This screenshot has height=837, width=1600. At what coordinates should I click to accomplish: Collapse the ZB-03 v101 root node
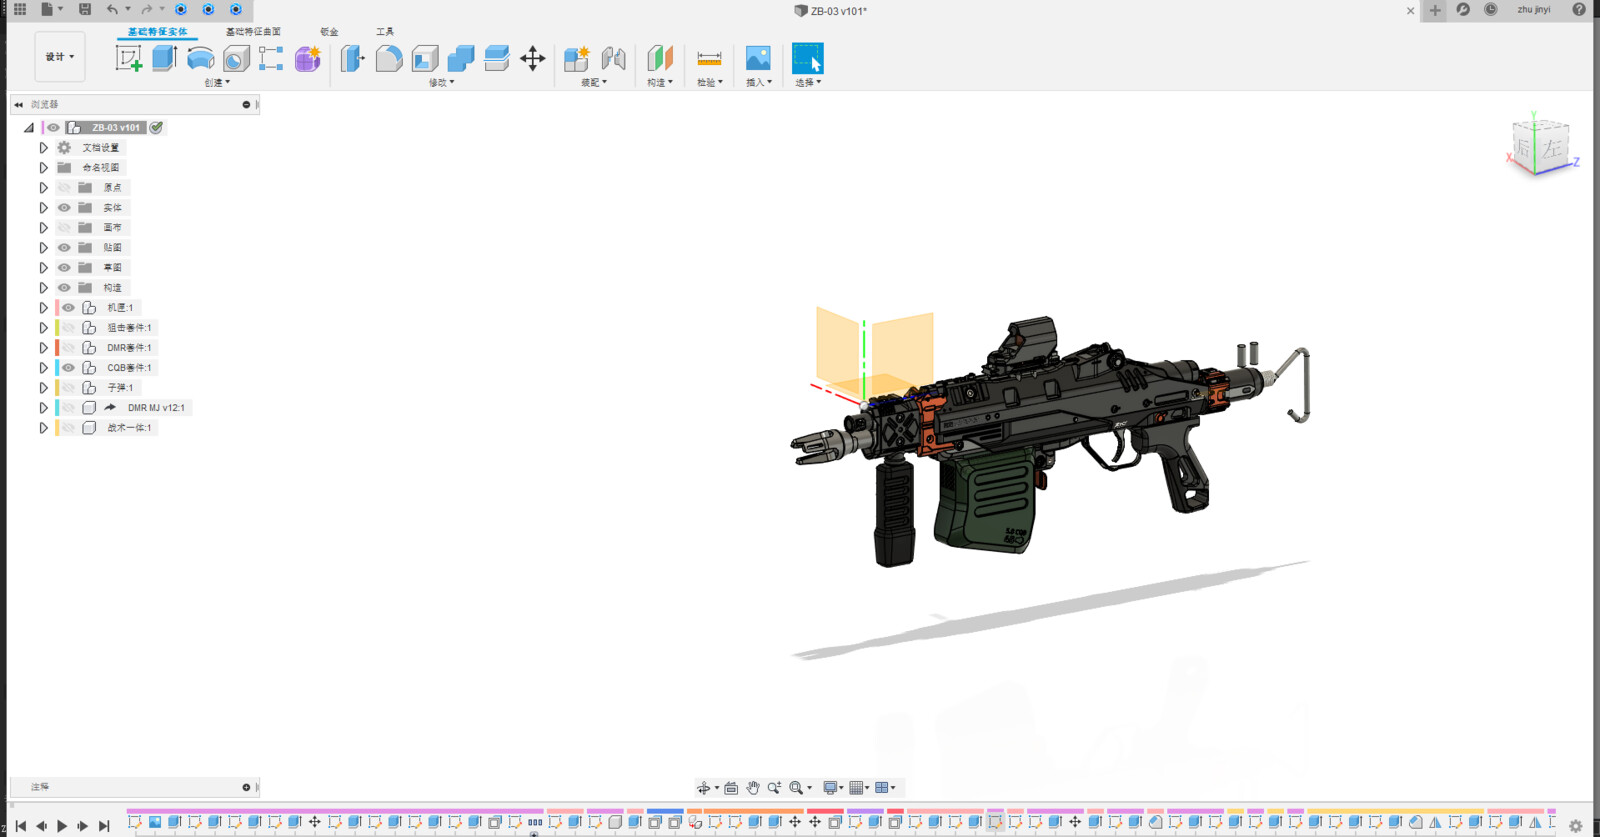[28, 128]
